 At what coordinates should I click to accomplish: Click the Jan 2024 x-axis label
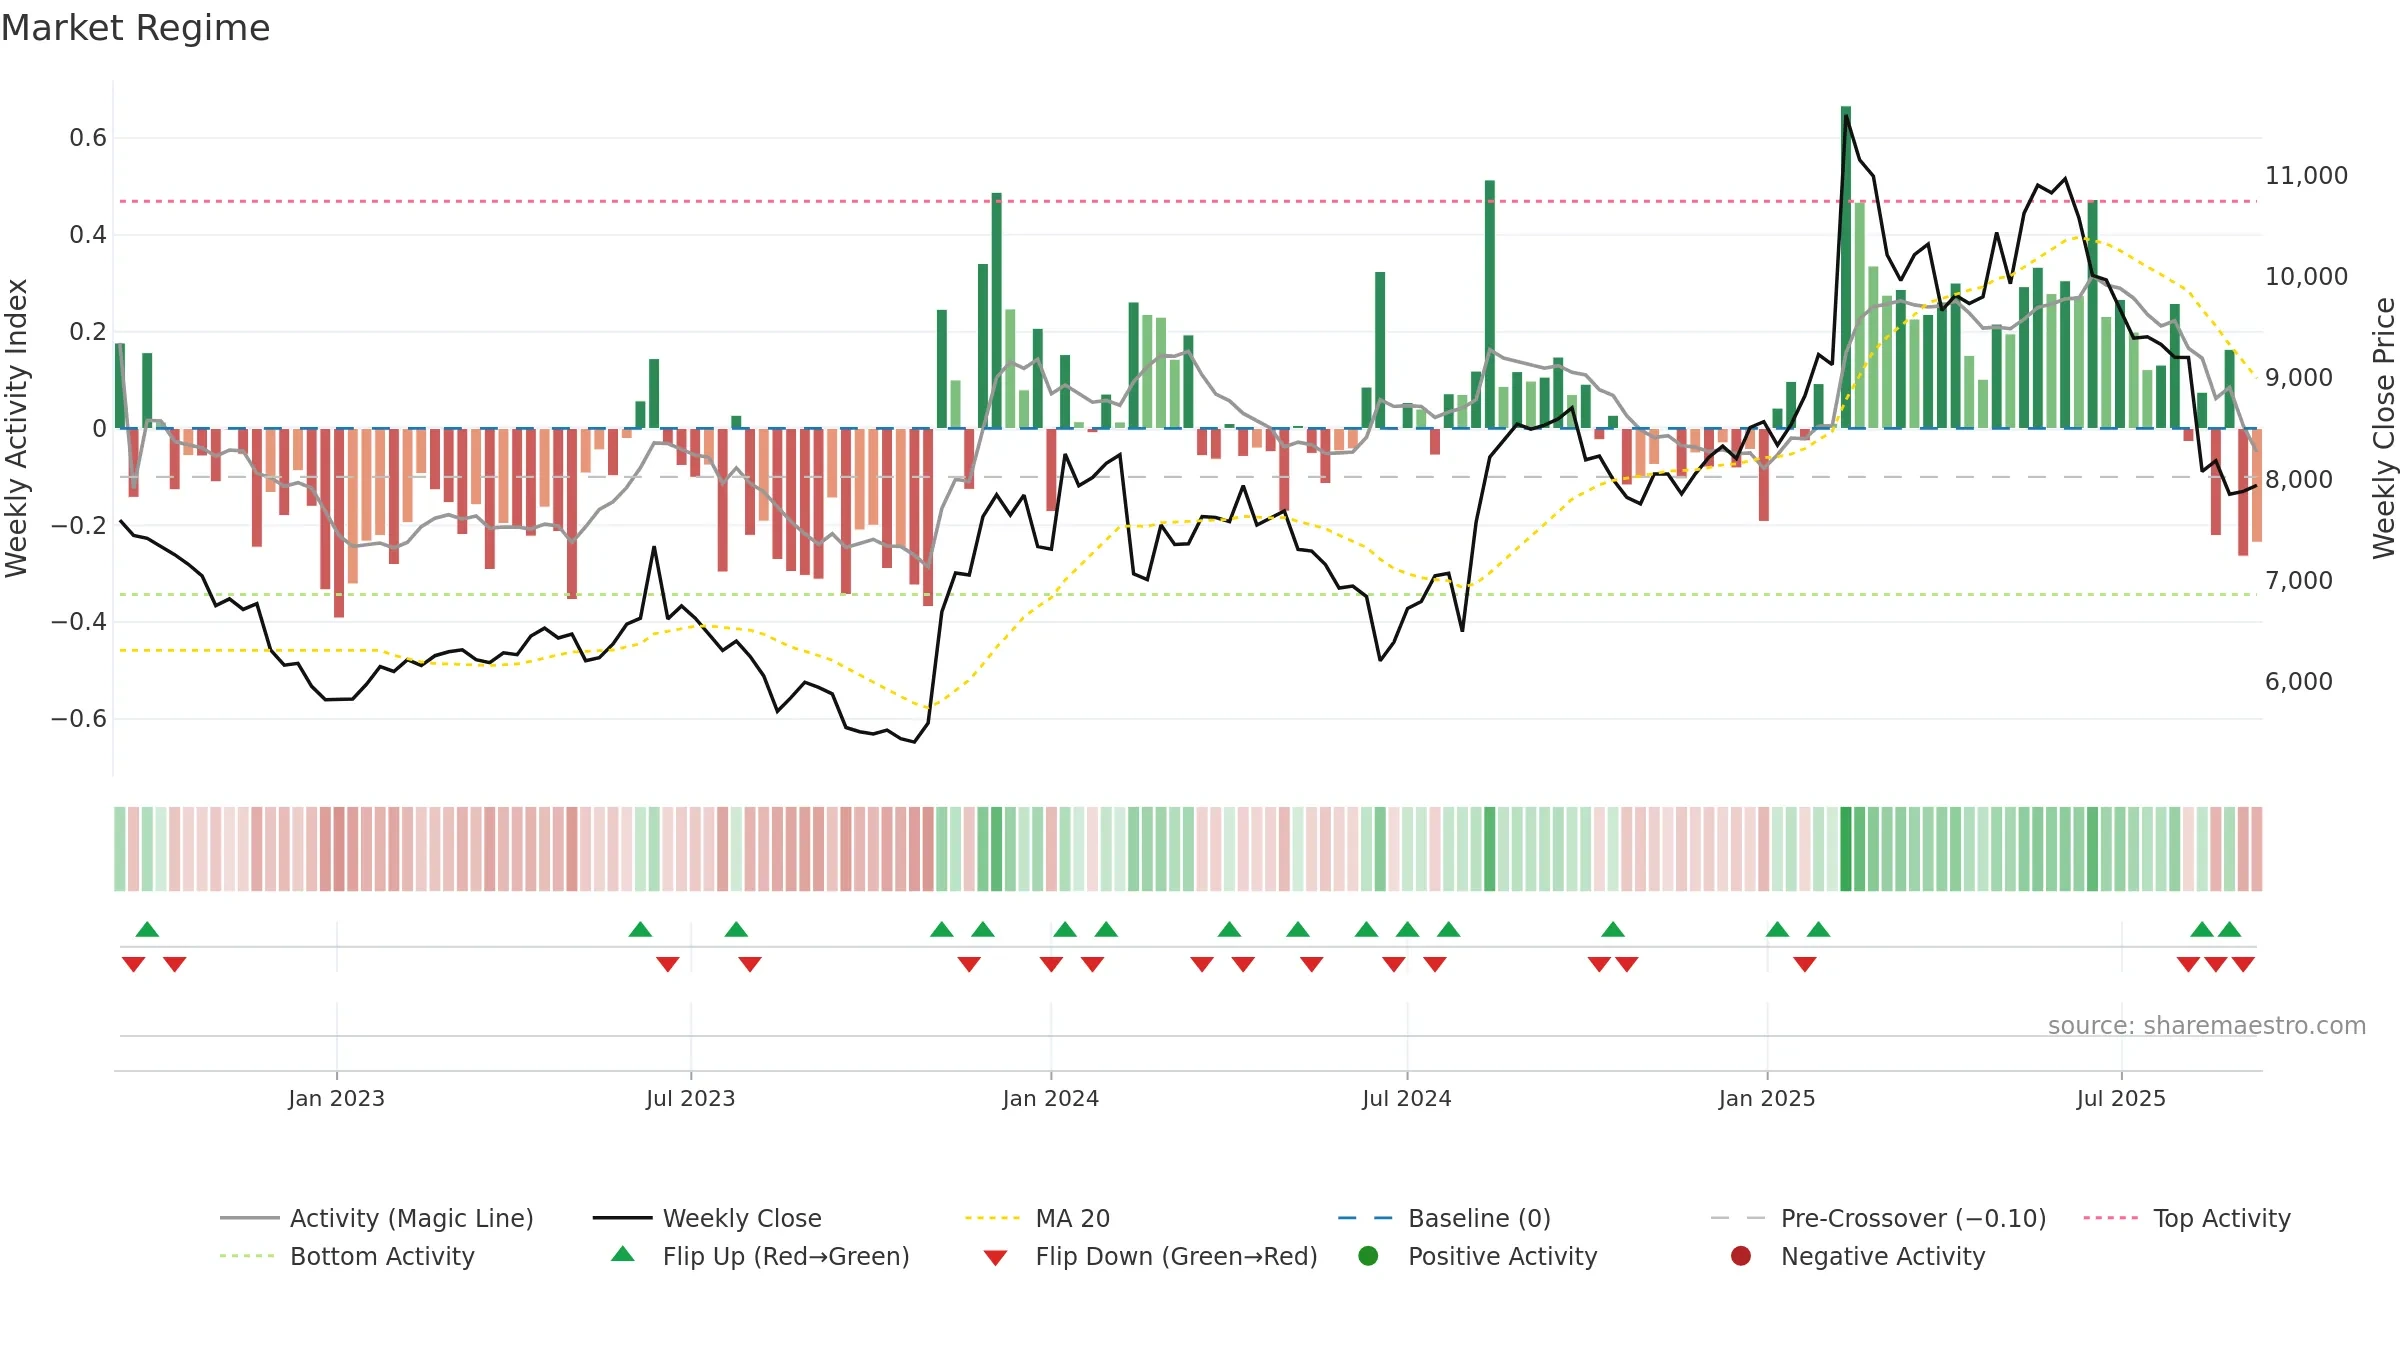(1050, 1098)
